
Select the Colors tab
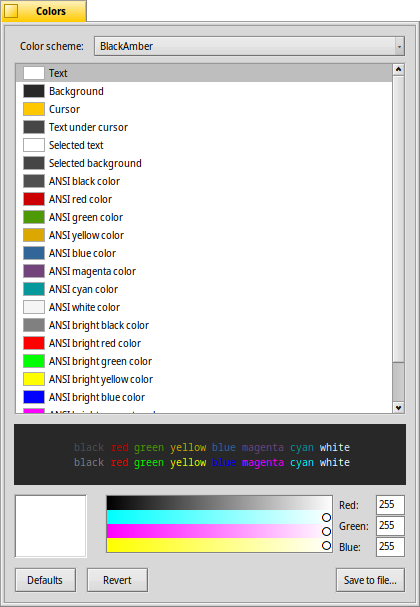click(x=43, y=11)
